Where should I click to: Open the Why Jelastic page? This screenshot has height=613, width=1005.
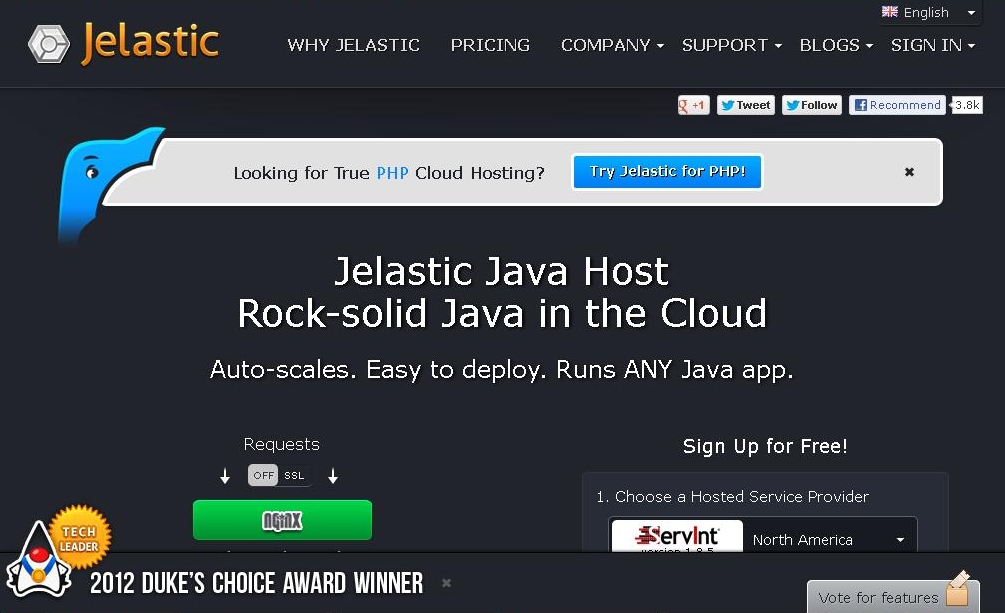click(x=354, y=45)
